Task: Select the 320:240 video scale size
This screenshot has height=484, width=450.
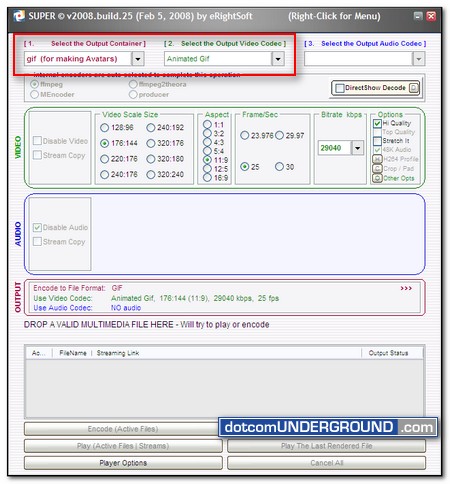Action: point(151,174)
